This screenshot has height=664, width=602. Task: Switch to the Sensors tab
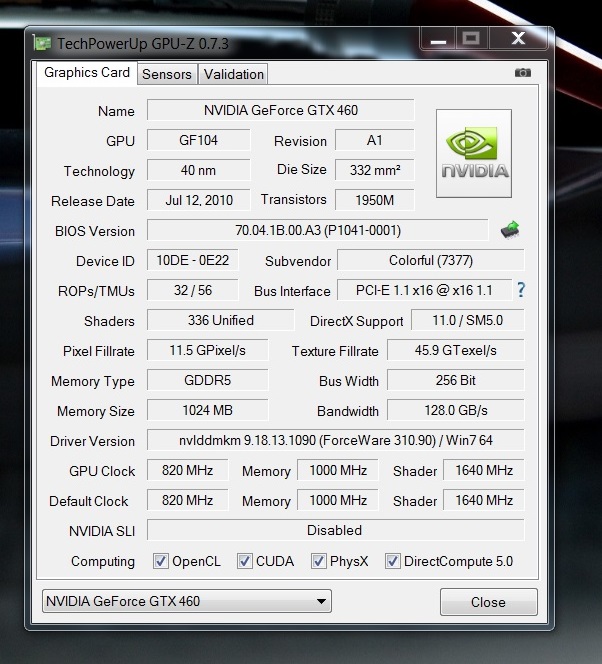(167, 74)
